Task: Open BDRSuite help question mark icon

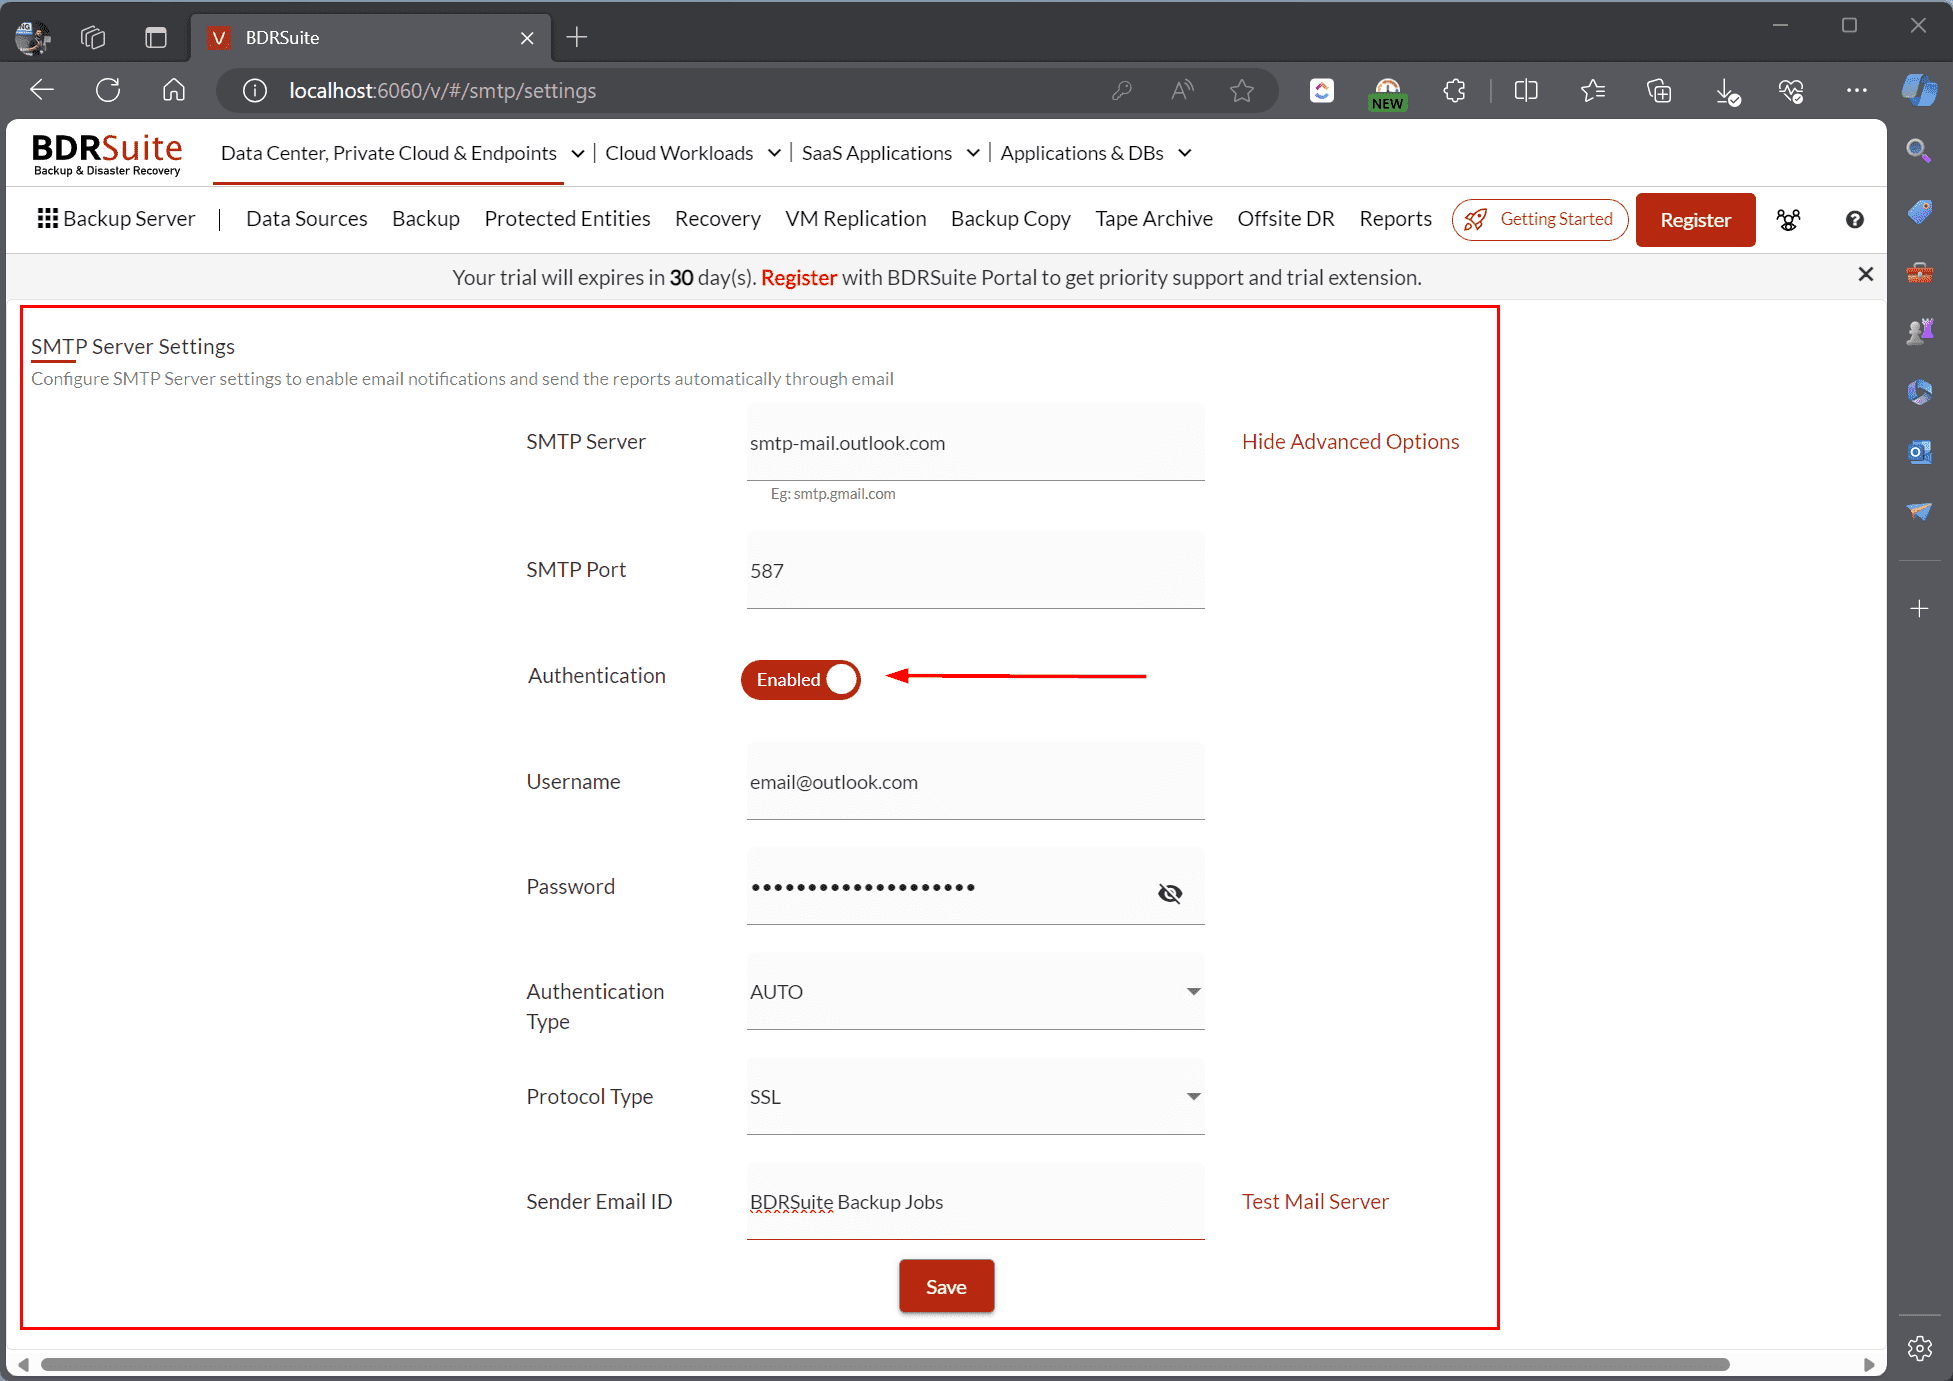Action: click(1854, 220)
